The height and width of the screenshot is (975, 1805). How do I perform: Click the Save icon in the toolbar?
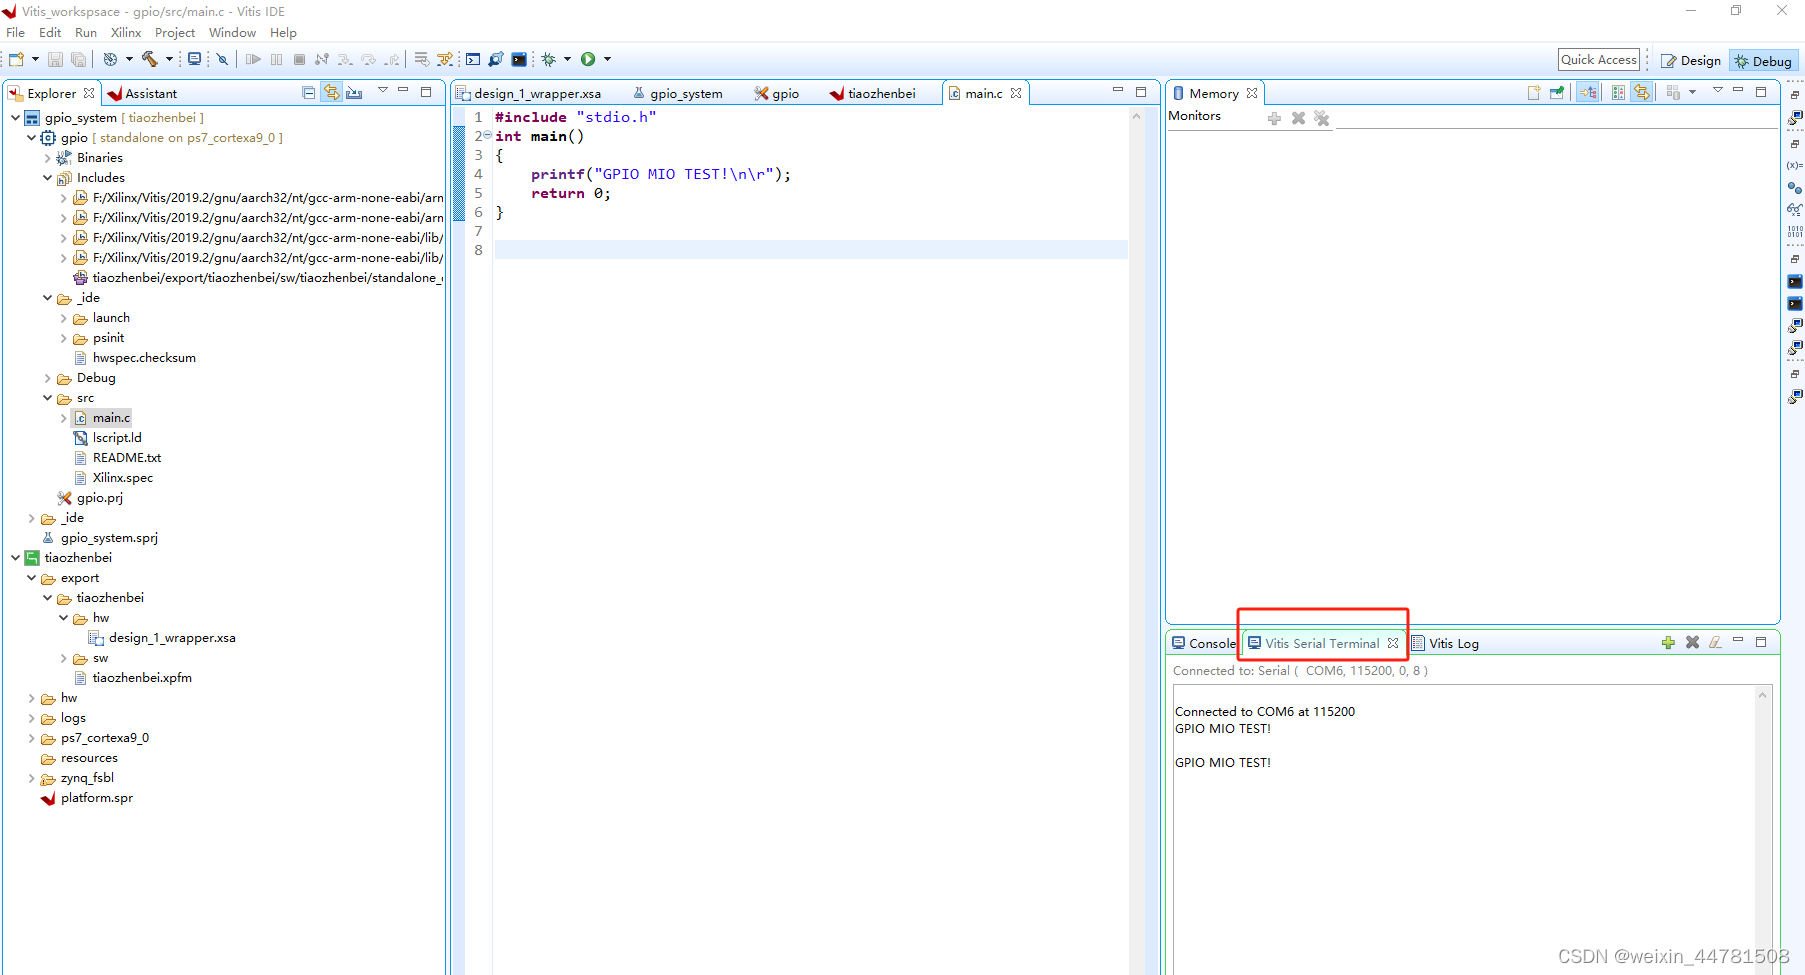pyautogui.click(x=55, y=59)
